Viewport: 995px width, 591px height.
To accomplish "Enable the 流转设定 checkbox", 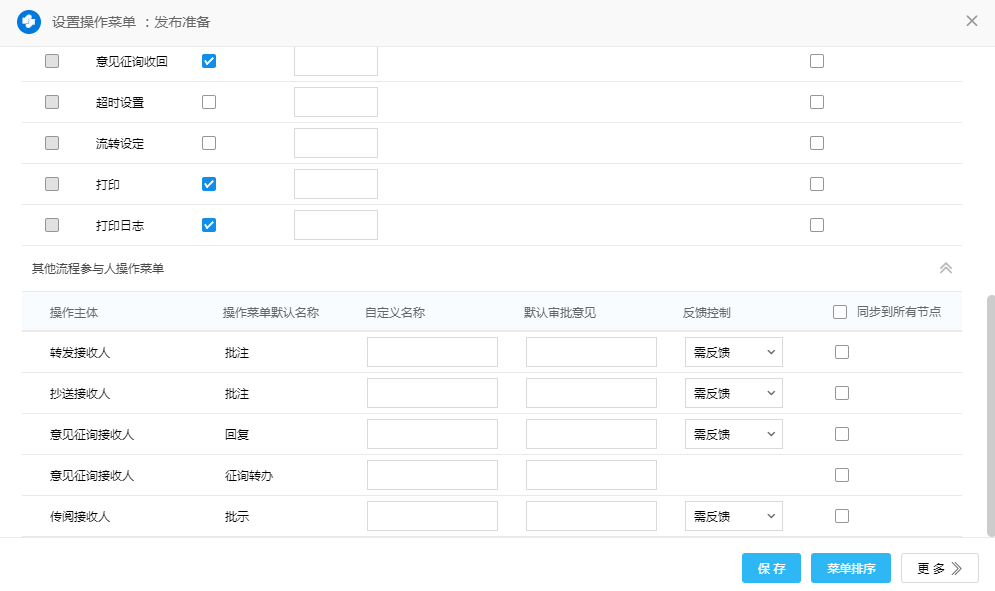I will click(x=209, y=143).
